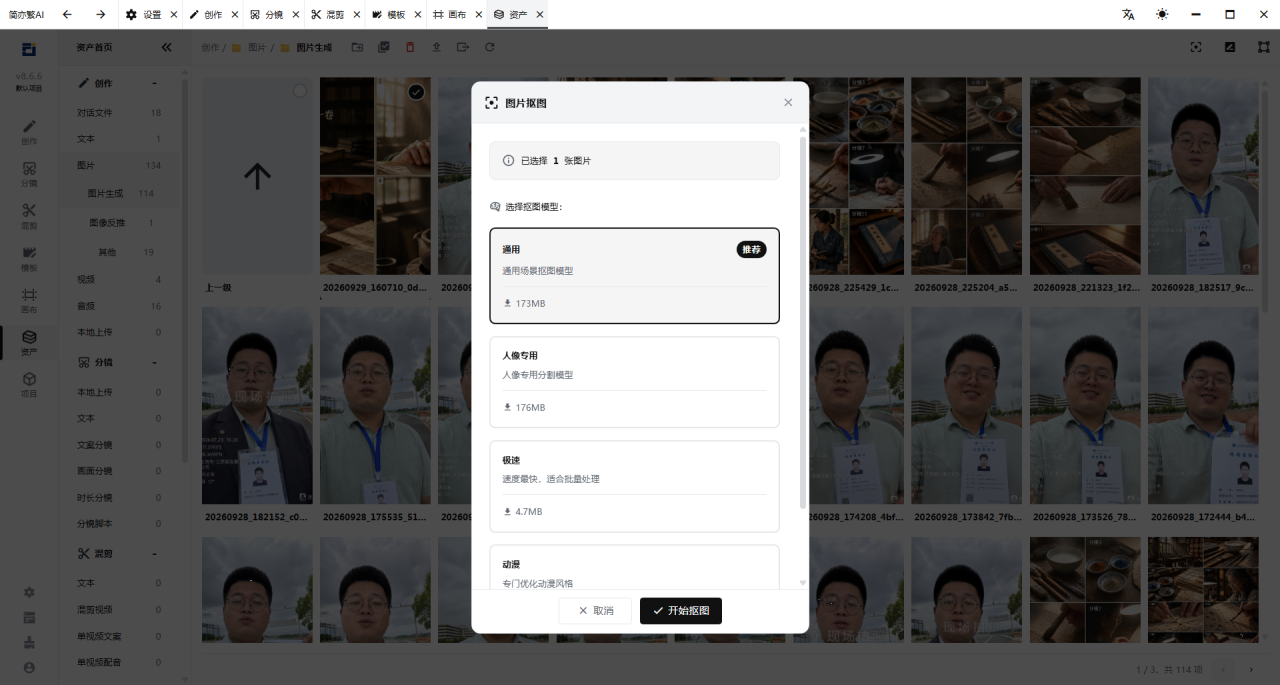Collapse the 分镜 section with minus sign
Screen dimensions: 1280x685
[x=154, y=362]
